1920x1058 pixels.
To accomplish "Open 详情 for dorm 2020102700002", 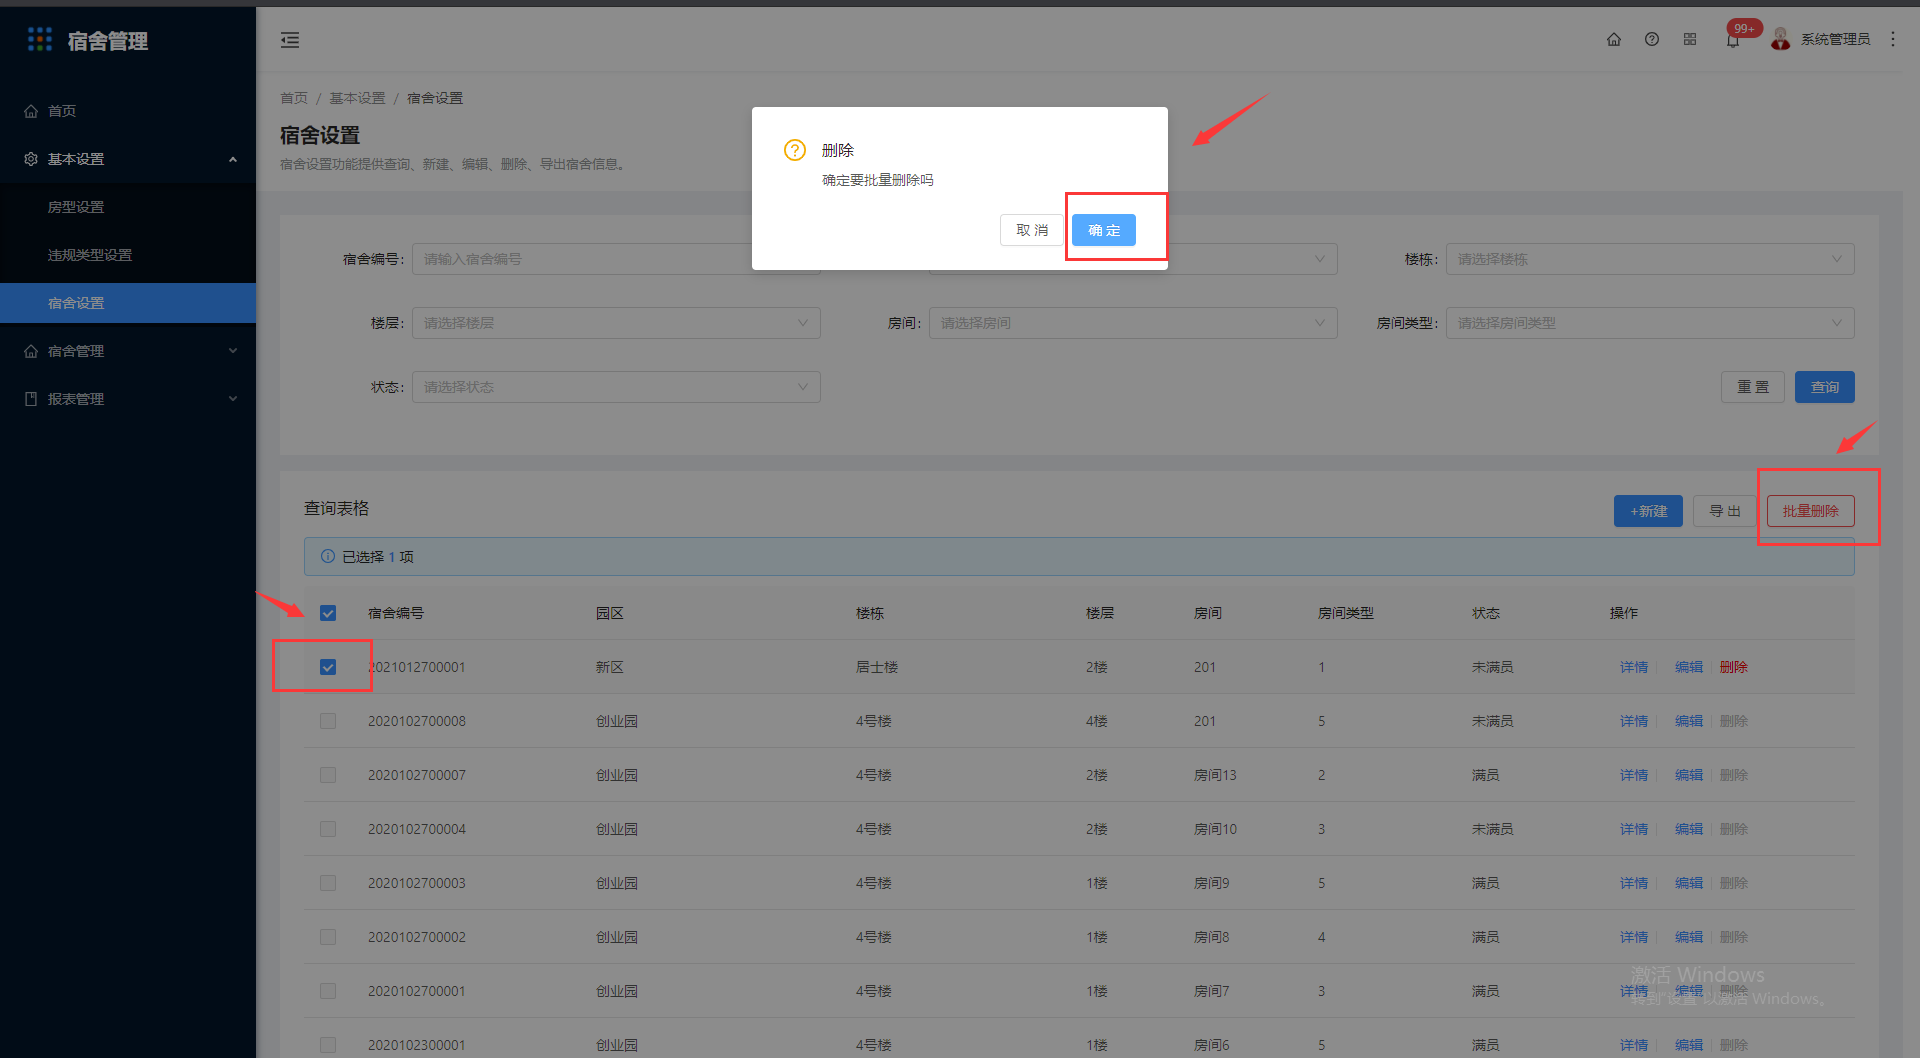I will (x=1634, y=937).
